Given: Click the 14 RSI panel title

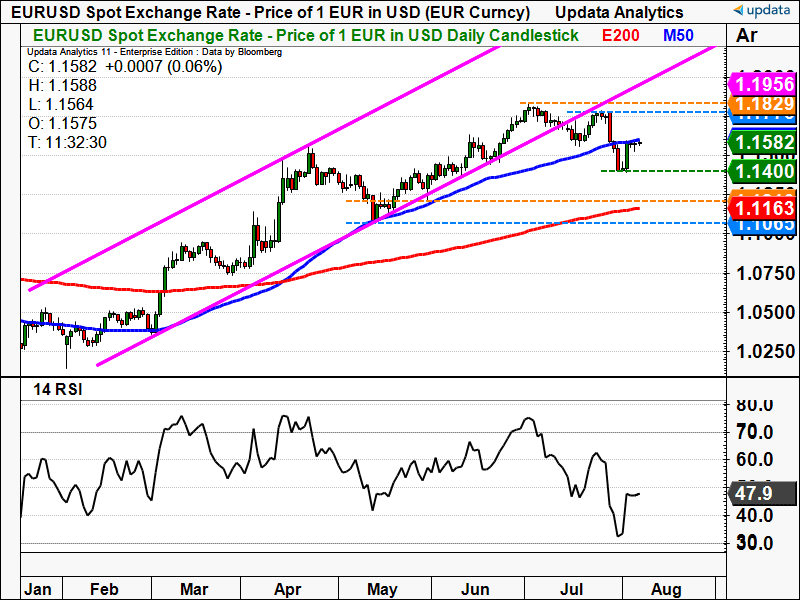Looking at the screenshot, I should pyautogui.click(x=58, y=390).
